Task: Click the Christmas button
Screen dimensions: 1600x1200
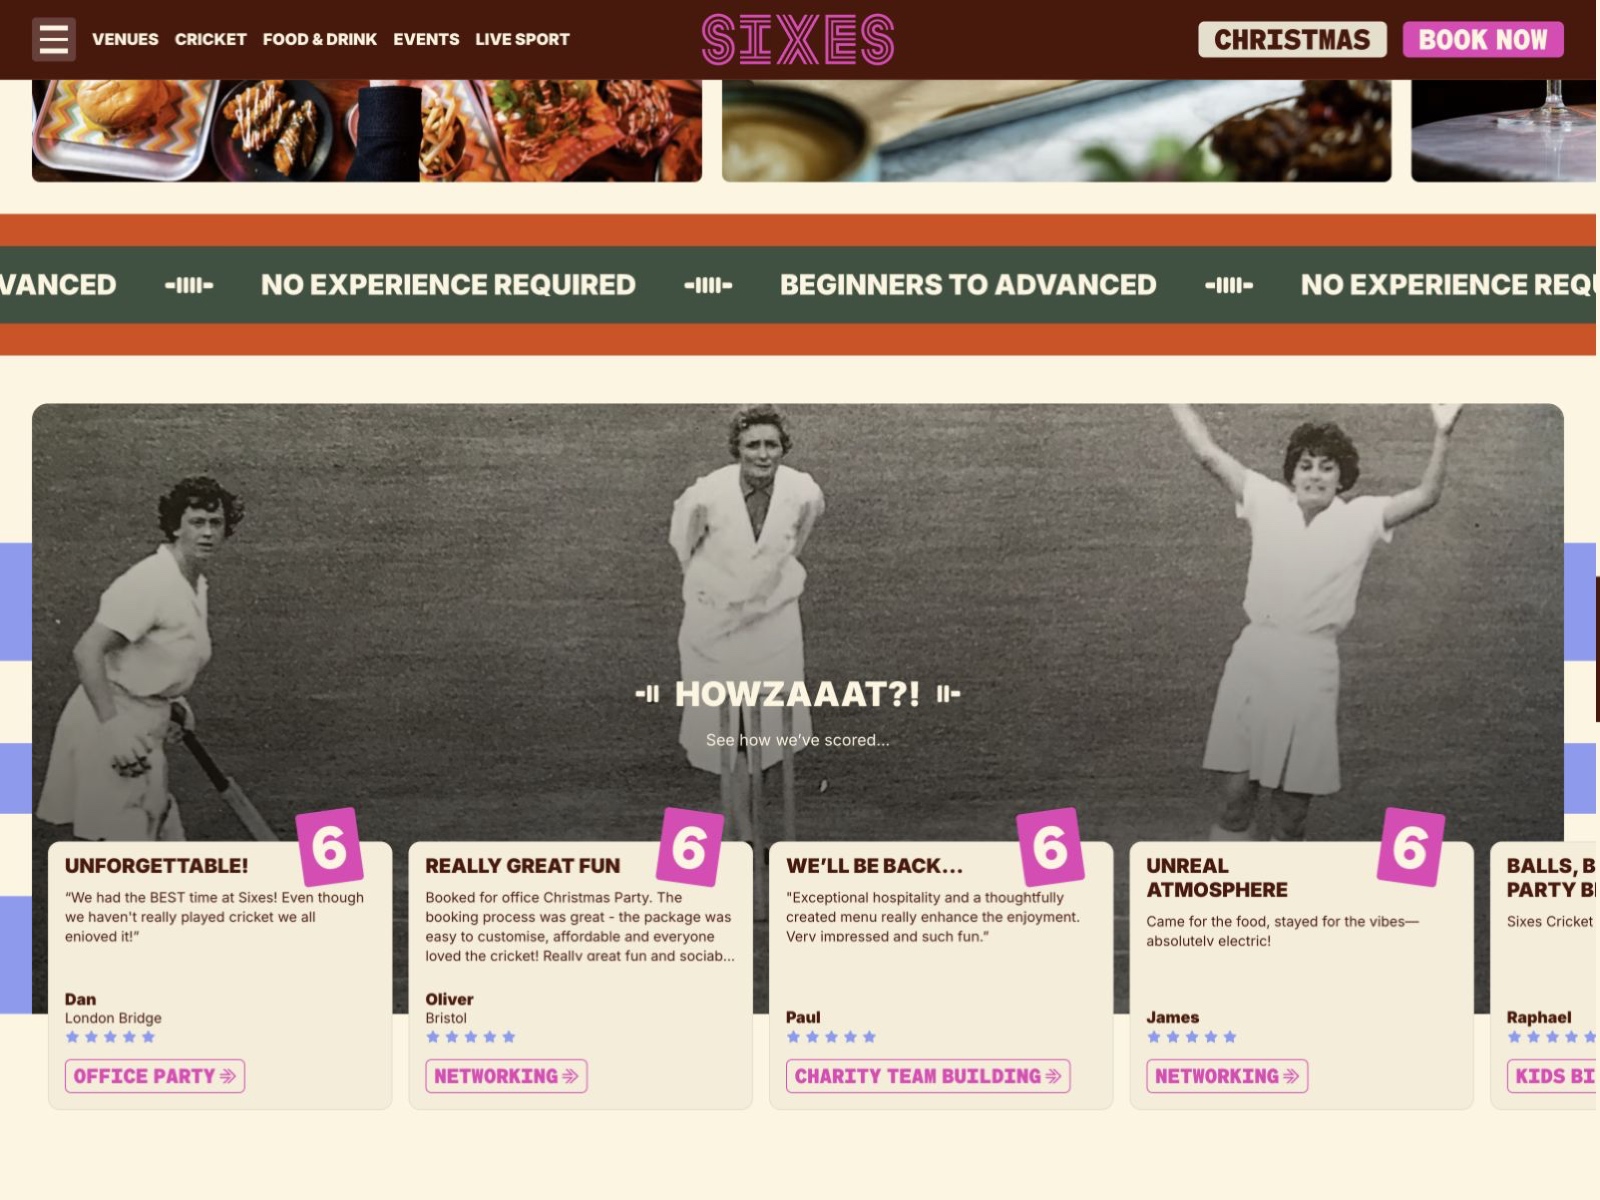Action: 1292,39
